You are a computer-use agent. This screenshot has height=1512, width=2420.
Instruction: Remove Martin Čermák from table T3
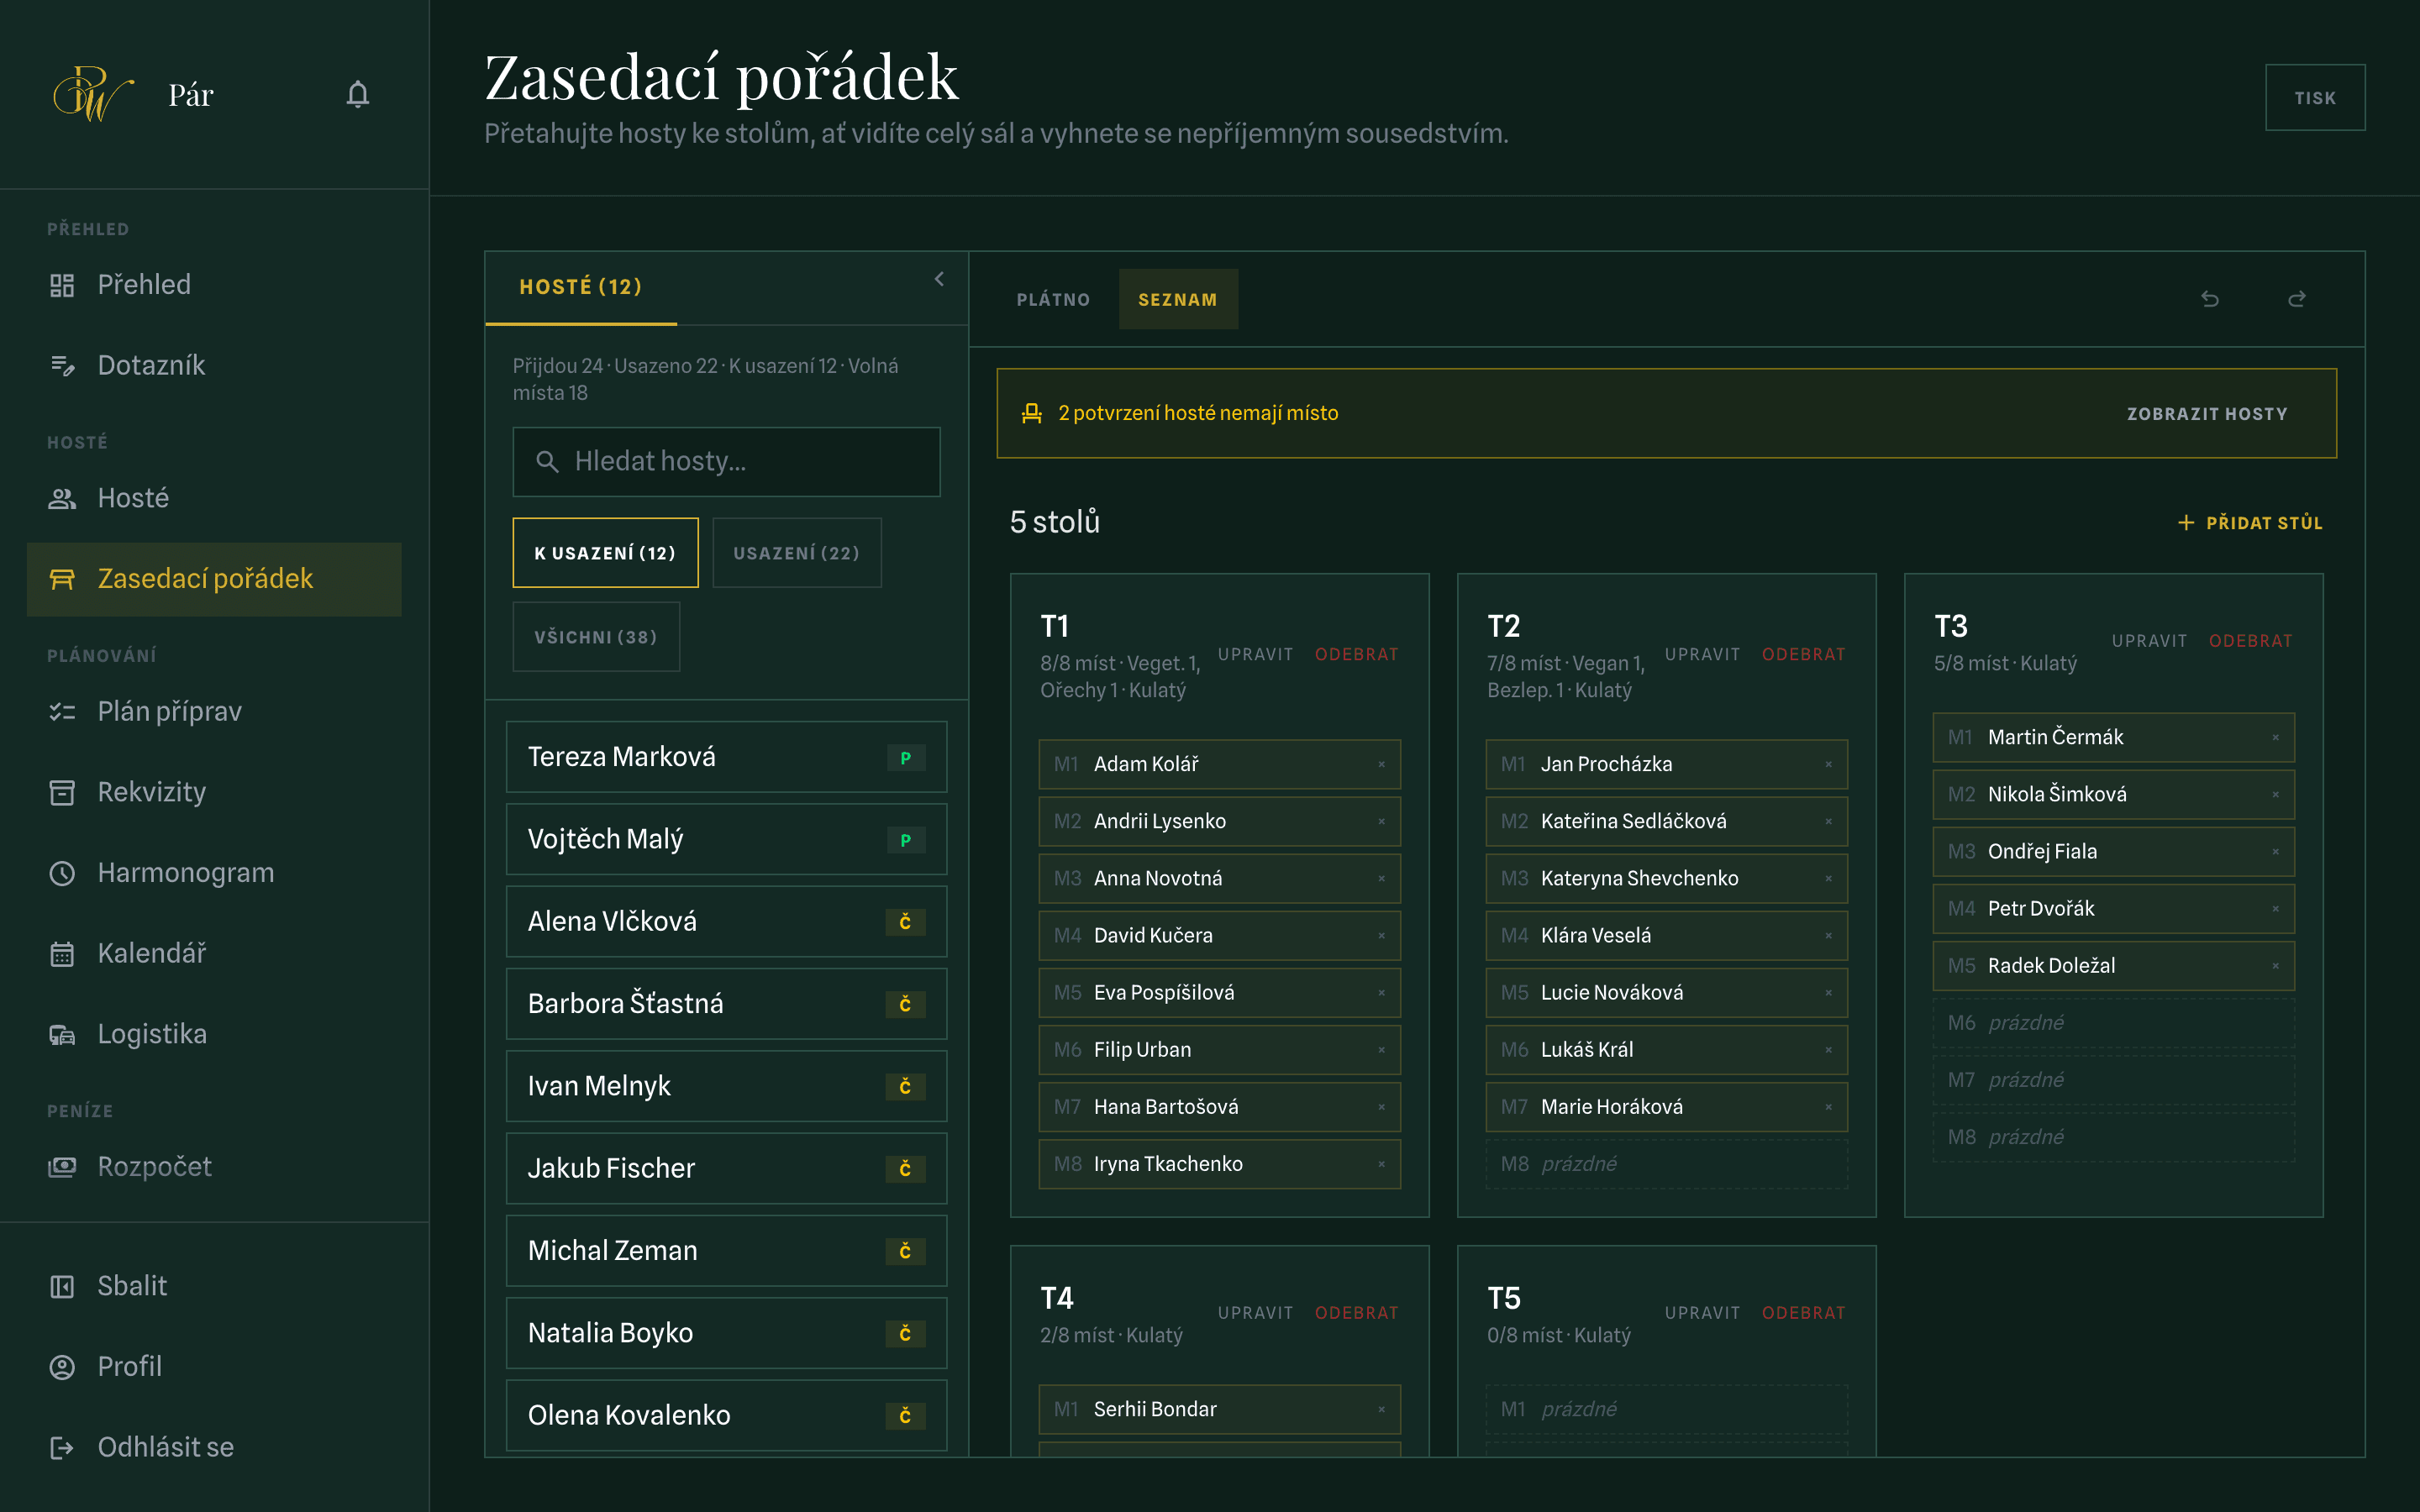(x=2275, y=737)
